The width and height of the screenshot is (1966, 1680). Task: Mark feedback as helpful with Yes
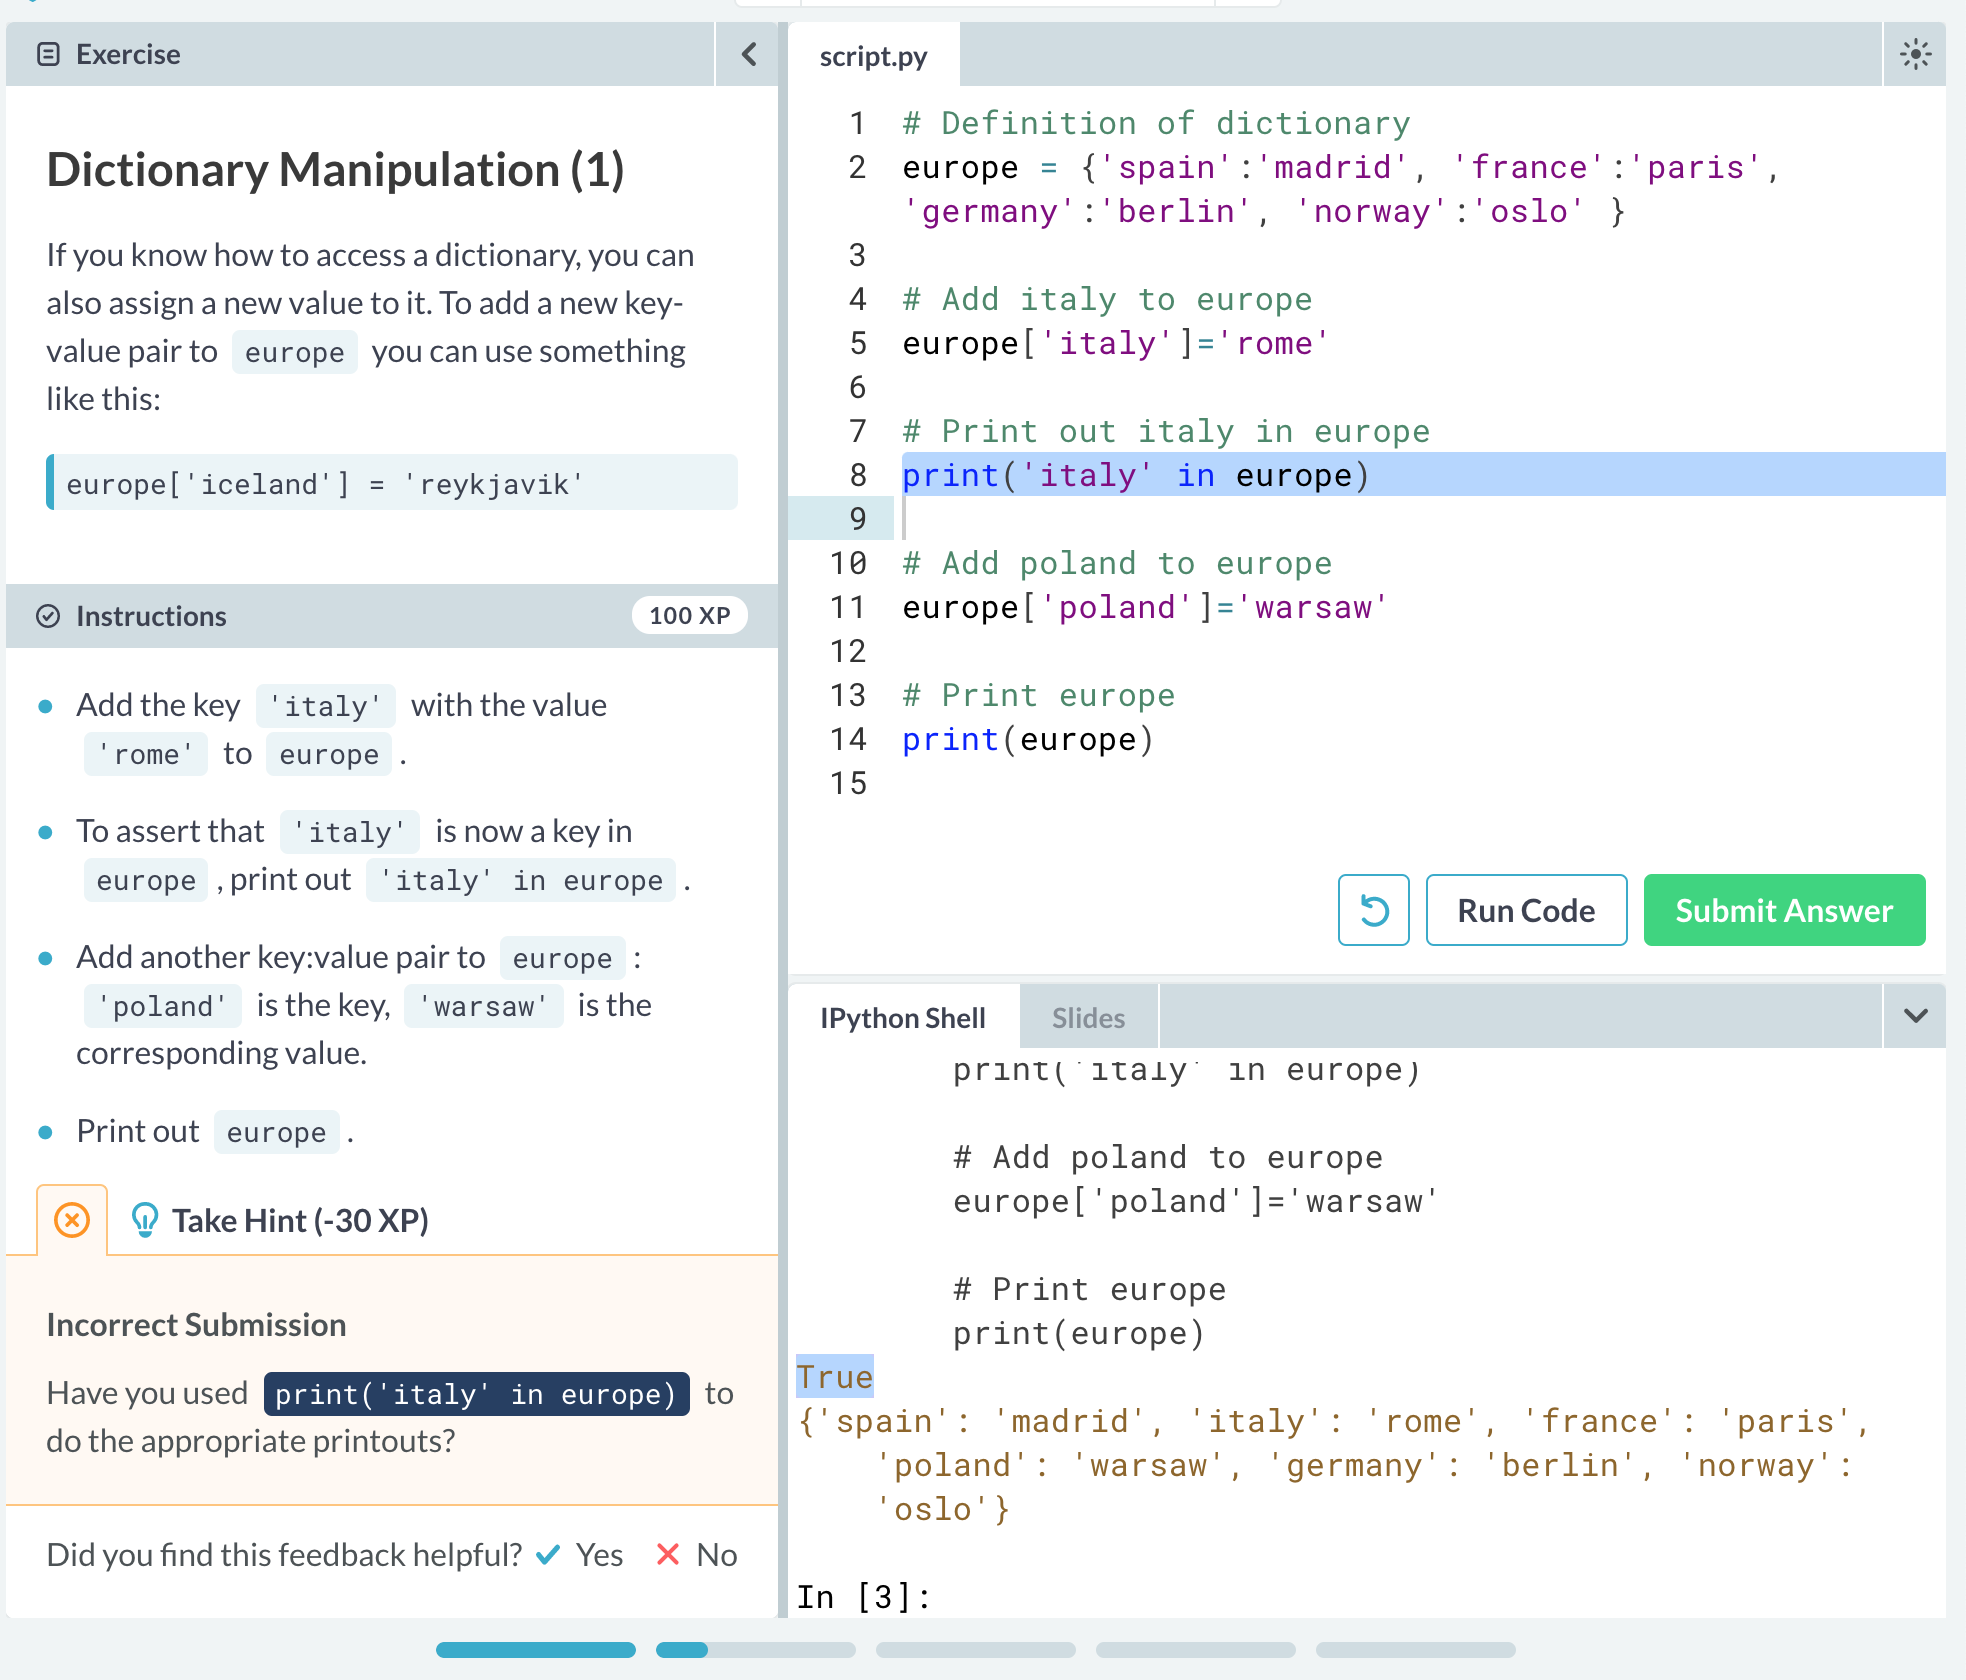pos(581,1555)
